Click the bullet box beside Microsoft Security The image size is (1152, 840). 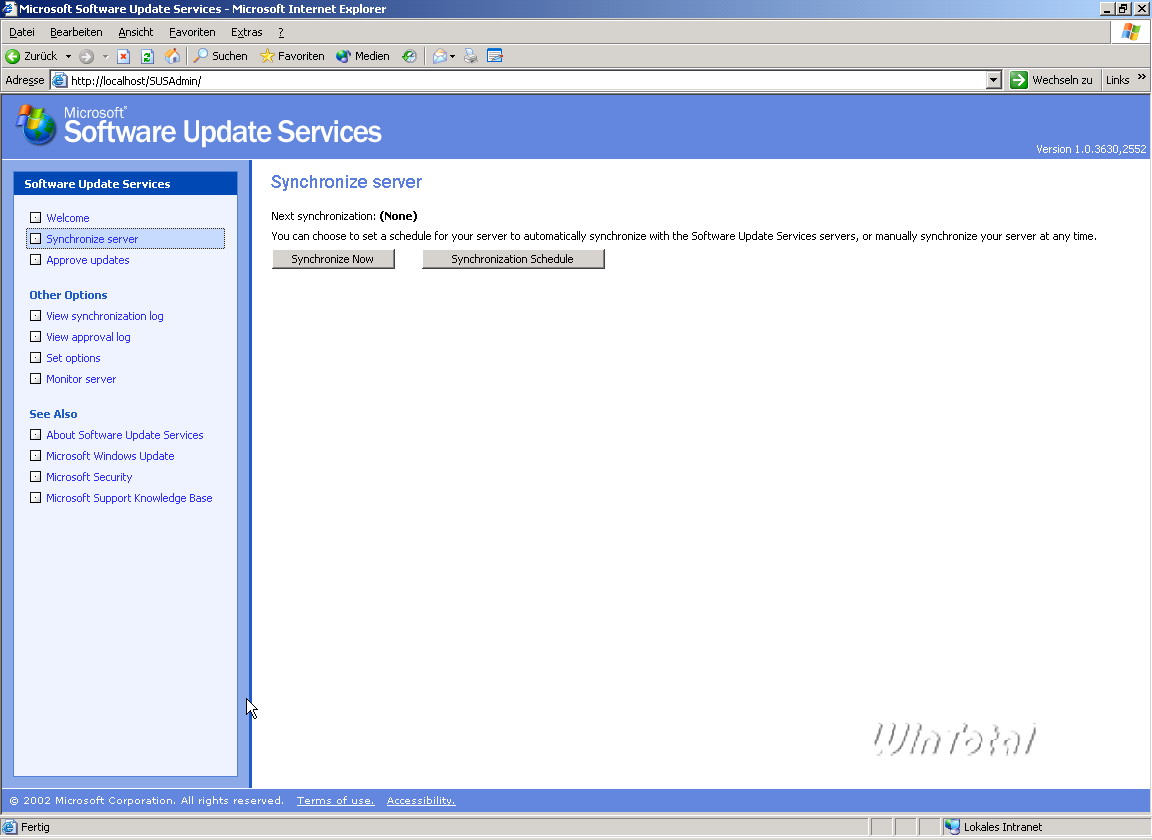tap(35, 476)
